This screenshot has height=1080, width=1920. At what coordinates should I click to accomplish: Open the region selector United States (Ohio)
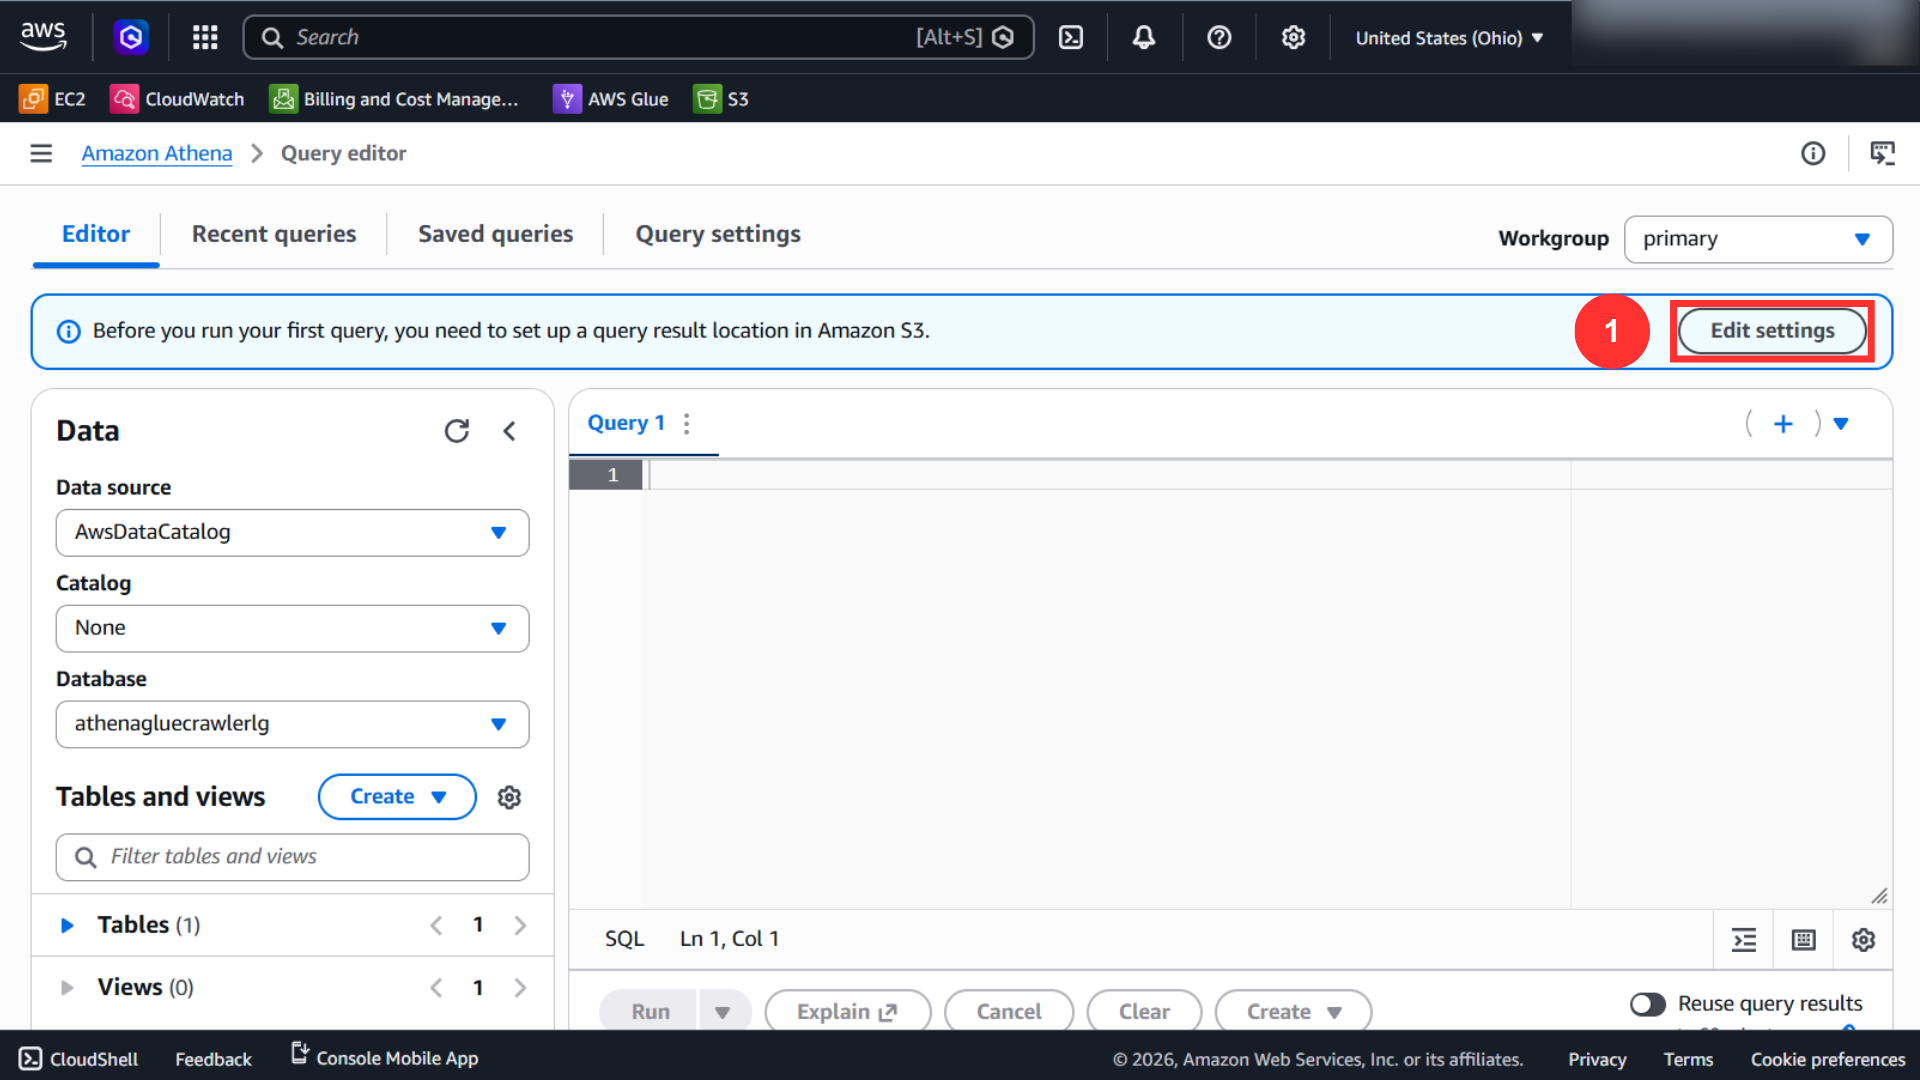[1449, 38]
